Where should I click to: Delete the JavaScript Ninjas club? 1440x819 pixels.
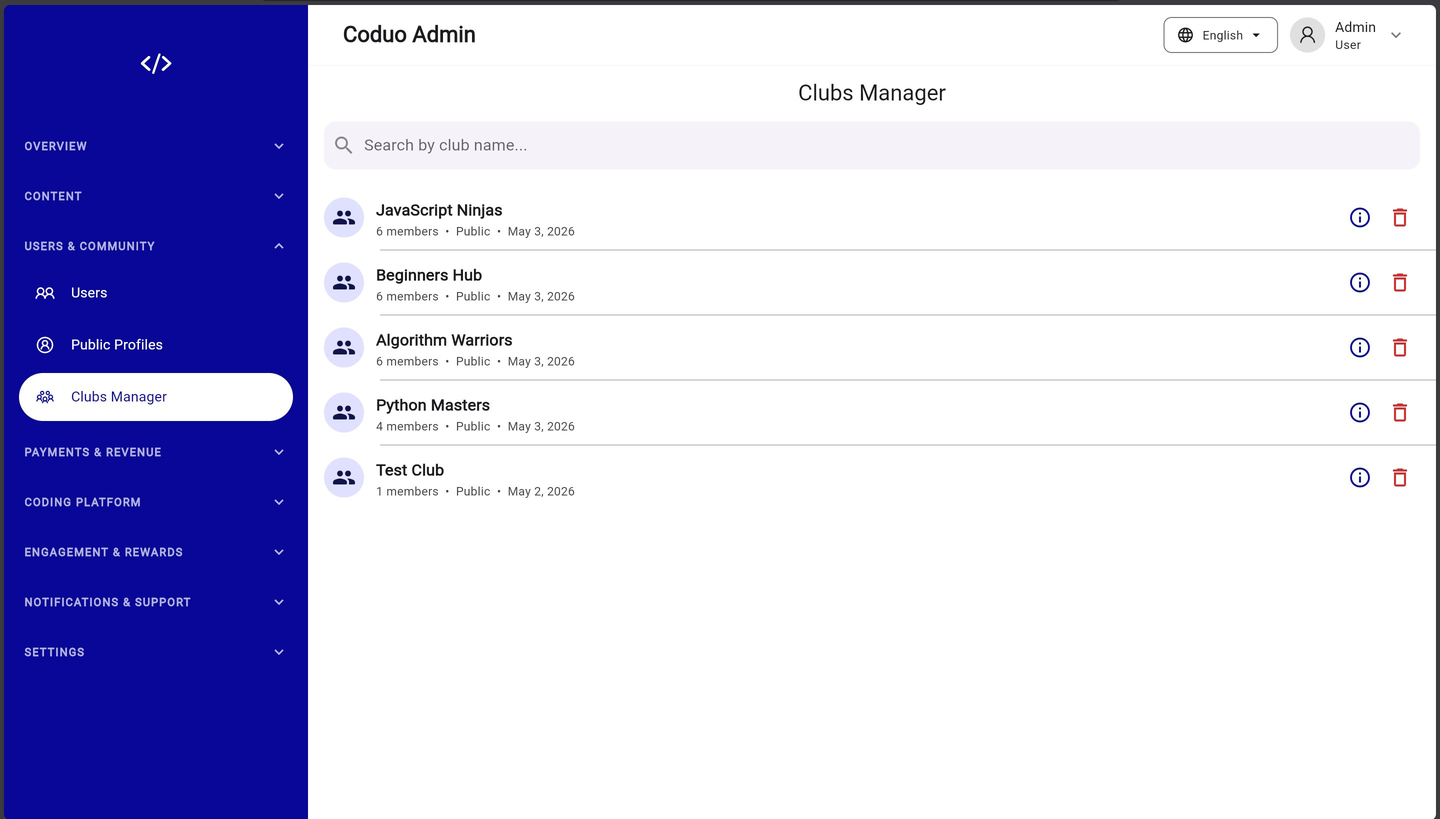pyautogui.click(x=1400, y=217)
